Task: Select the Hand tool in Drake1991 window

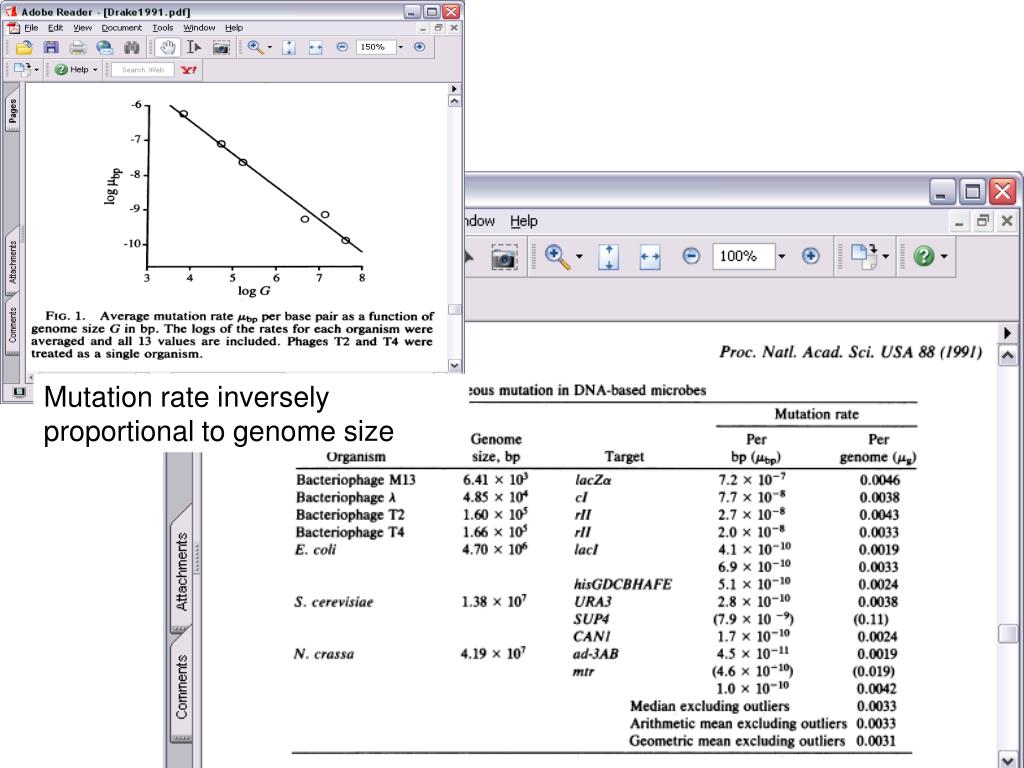Action: click(168, 47)
